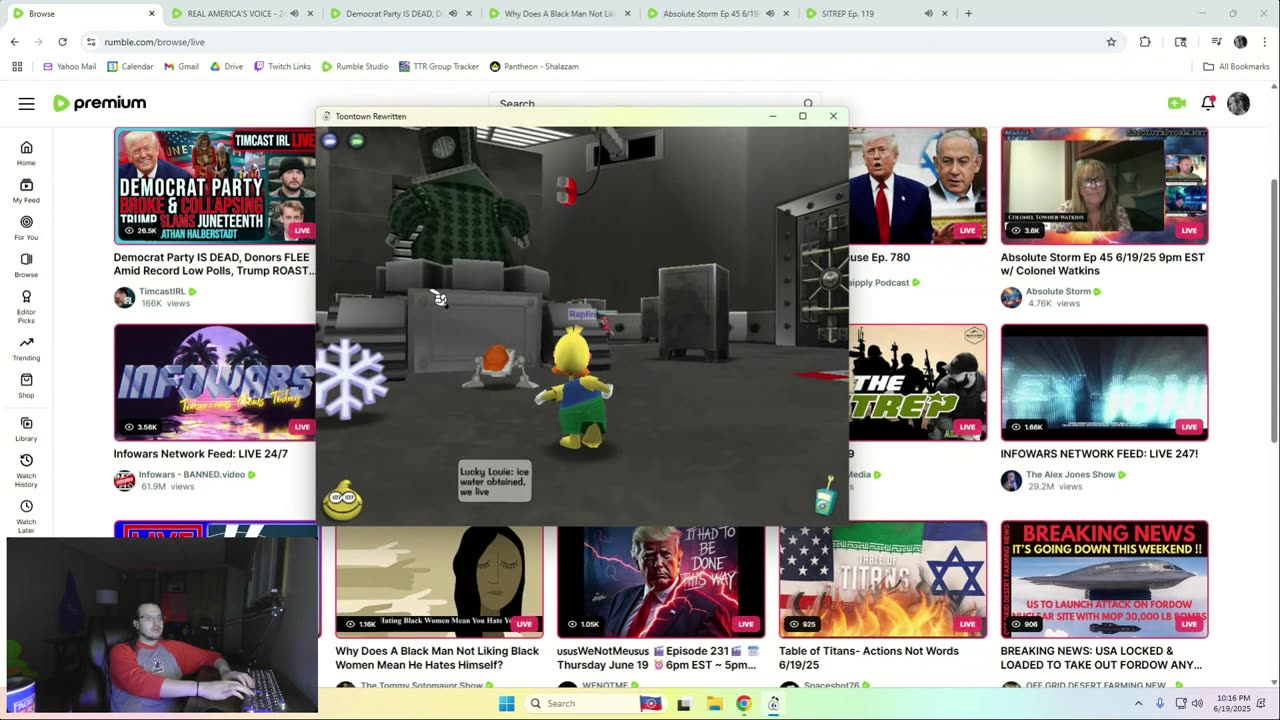Open the TimcastIRL channel link
The height and width of the screenshot is (720, 1280).
162,292
